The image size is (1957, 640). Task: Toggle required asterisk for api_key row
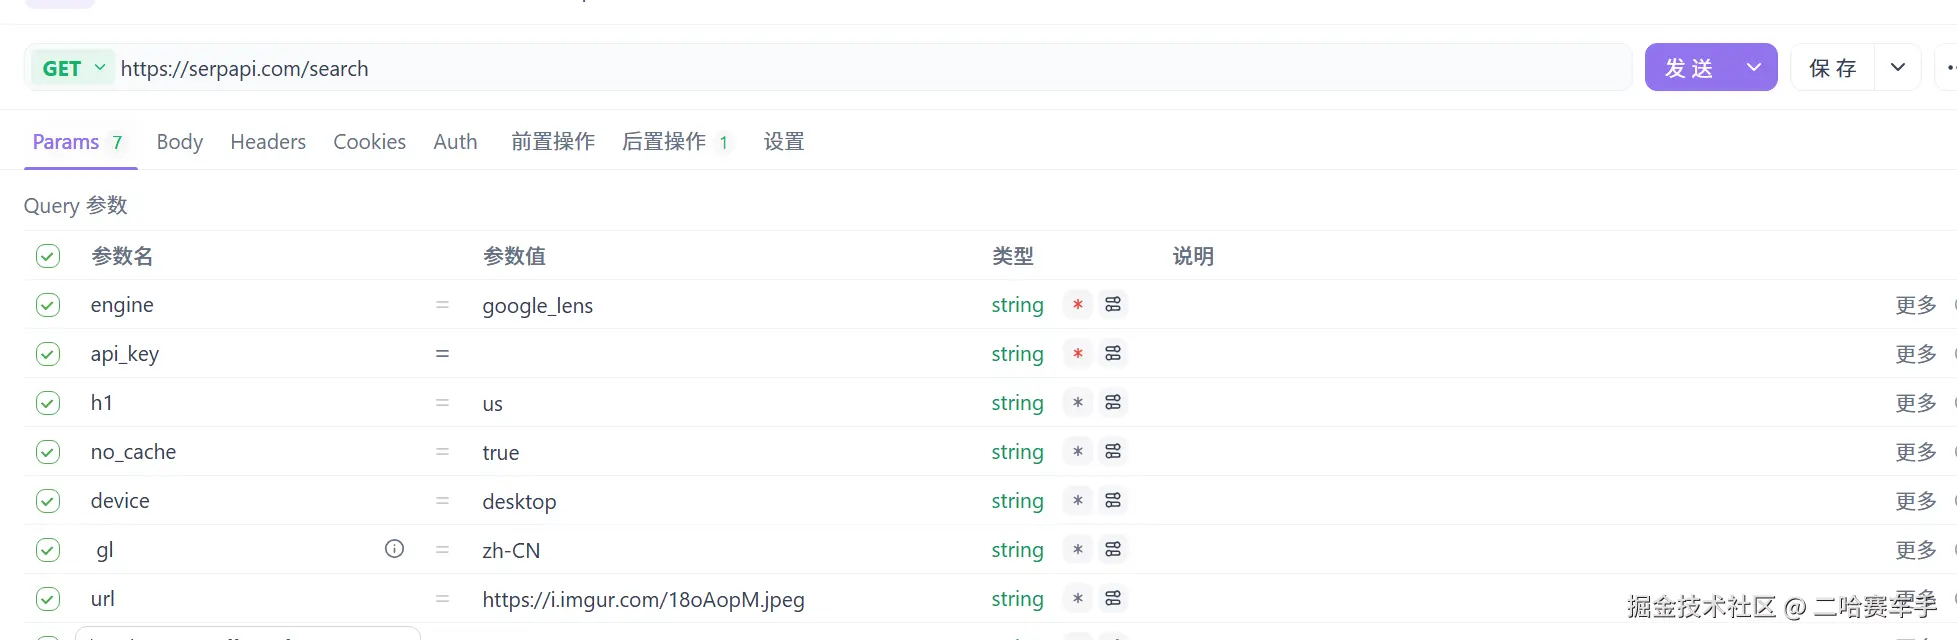pos(1077,353)
